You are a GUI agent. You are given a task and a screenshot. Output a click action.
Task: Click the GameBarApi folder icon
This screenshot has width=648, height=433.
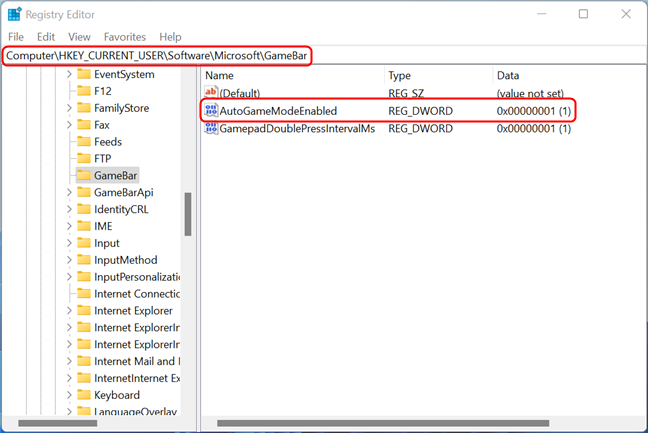coord(84,193)
